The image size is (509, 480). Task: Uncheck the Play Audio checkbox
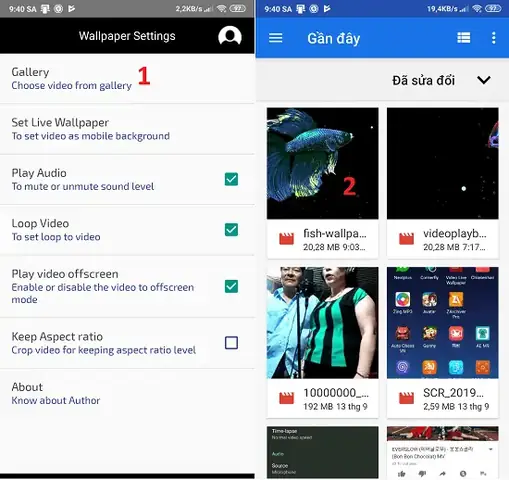point(231,179)
